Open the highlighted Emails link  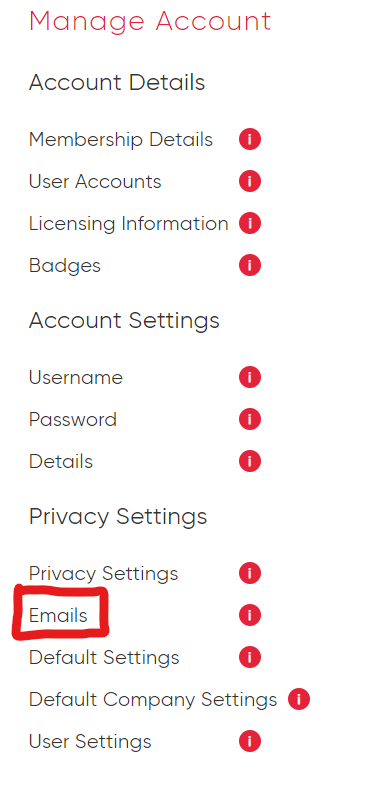(x=58, y=615)
